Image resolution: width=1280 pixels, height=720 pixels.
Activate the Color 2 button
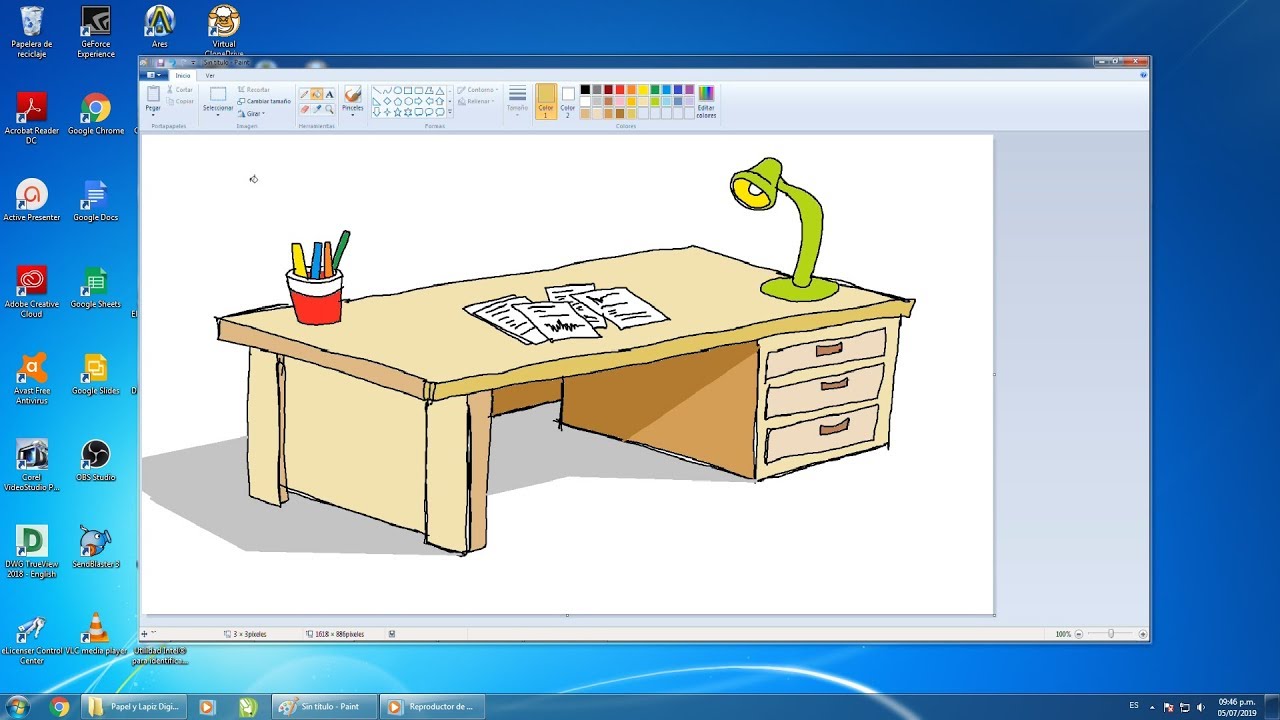tap(568, 101)
